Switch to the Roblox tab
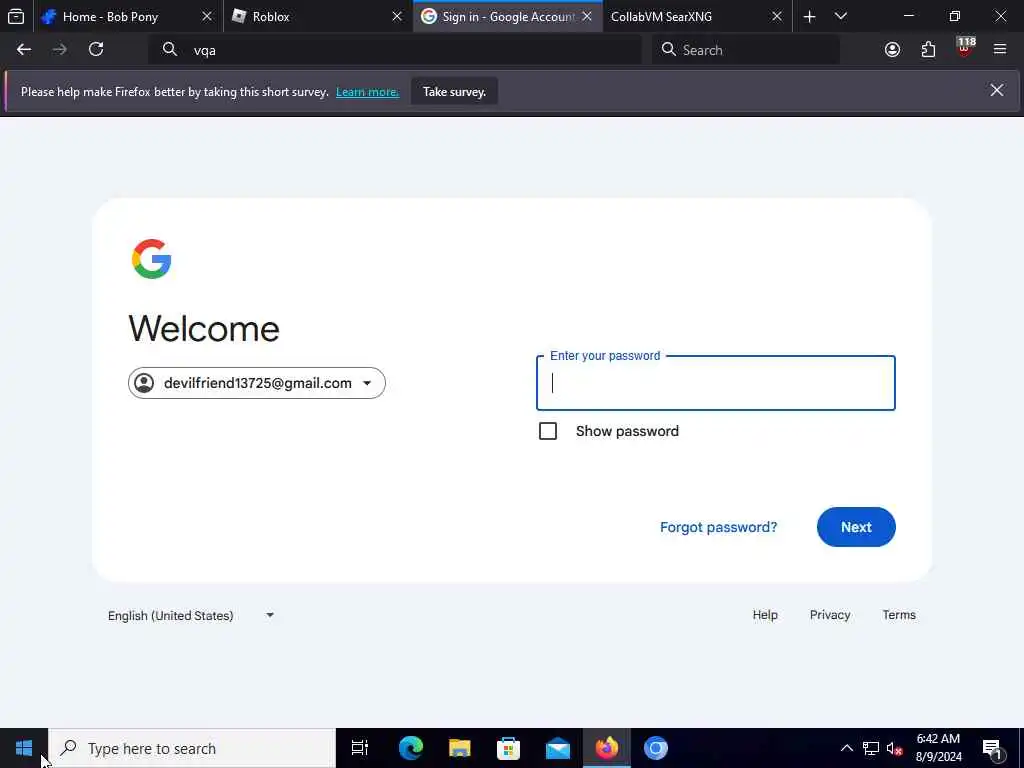 point(318,16)
